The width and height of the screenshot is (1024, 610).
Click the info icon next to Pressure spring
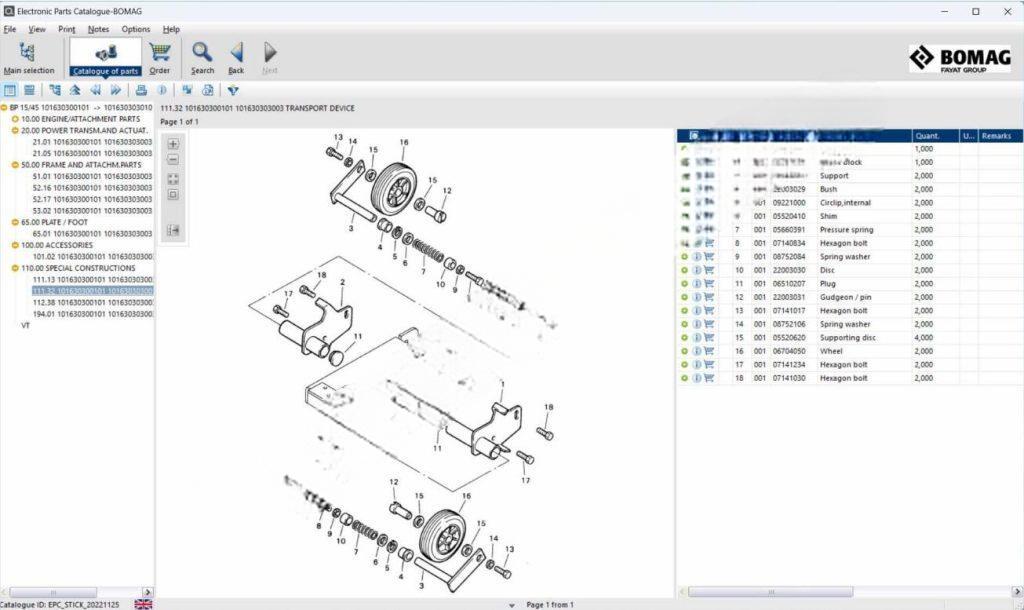[697, 229]
